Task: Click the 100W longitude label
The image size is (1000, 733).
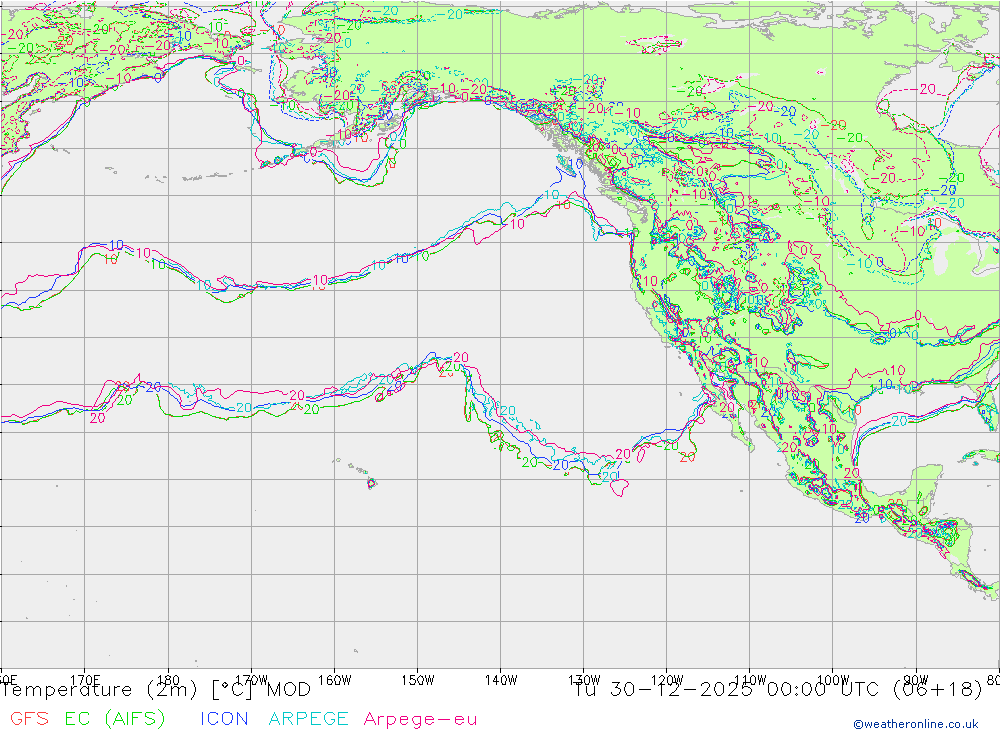Action: click(x=833, y=679)
